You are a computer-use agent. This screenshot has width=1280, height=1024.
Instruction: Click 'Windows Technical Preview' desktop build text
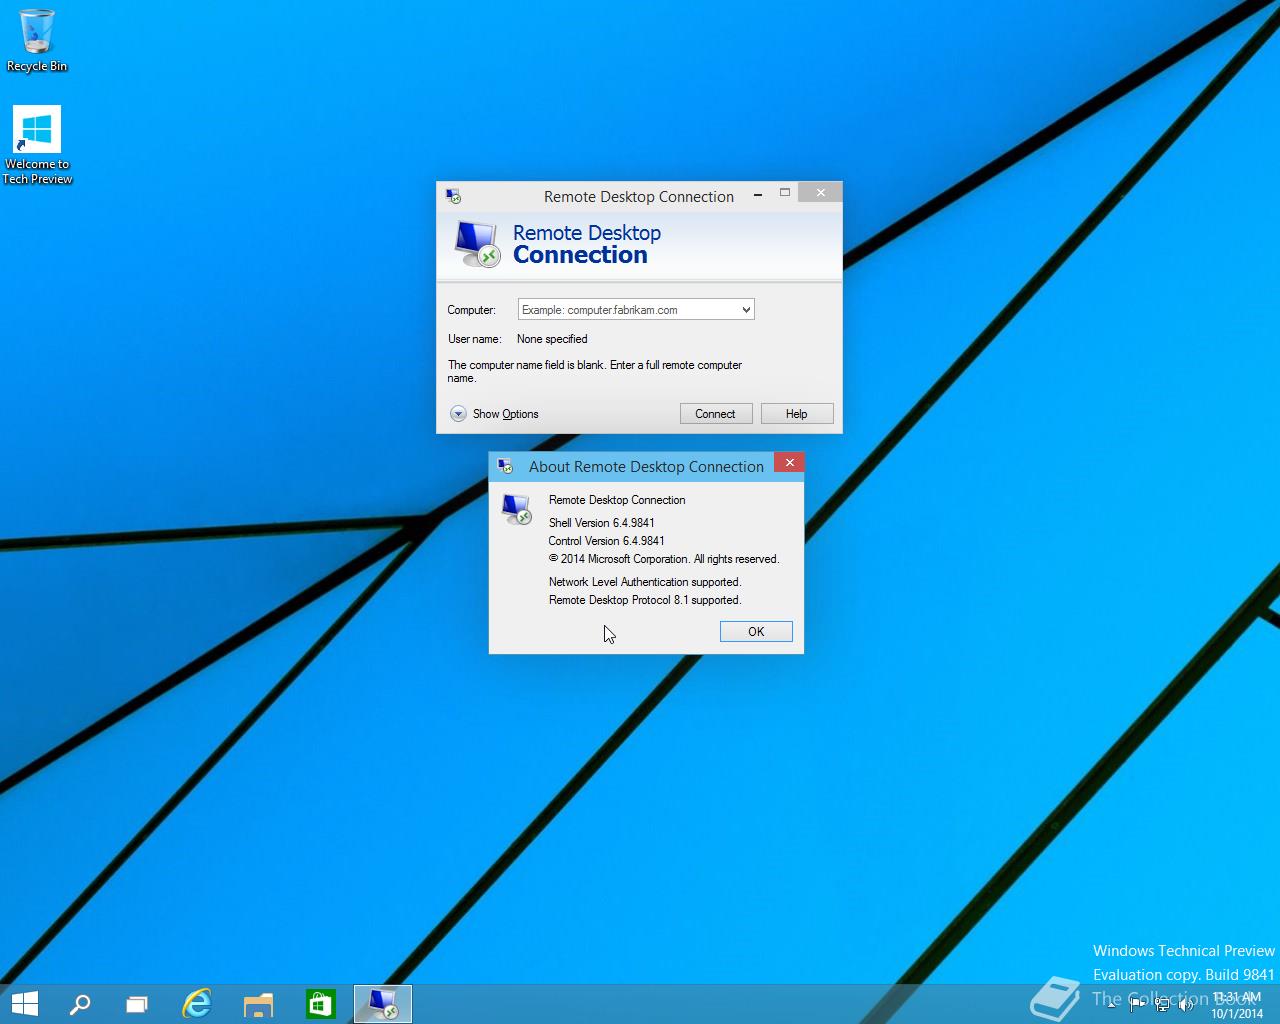tap(1184, 951)
